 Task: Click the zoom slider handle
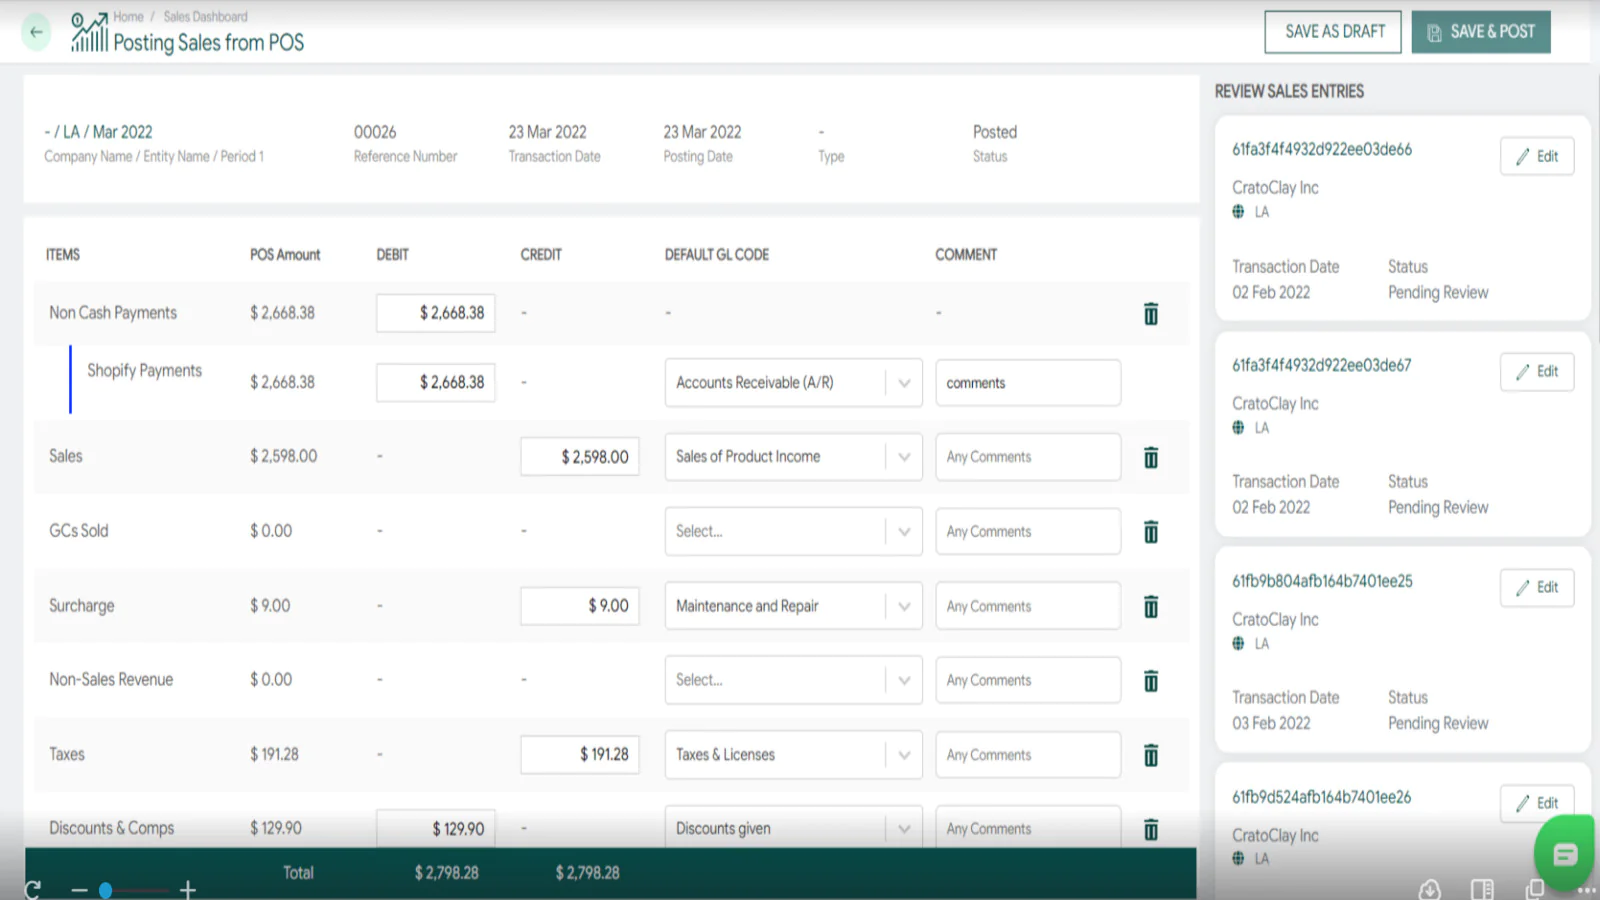pos(105,889)
